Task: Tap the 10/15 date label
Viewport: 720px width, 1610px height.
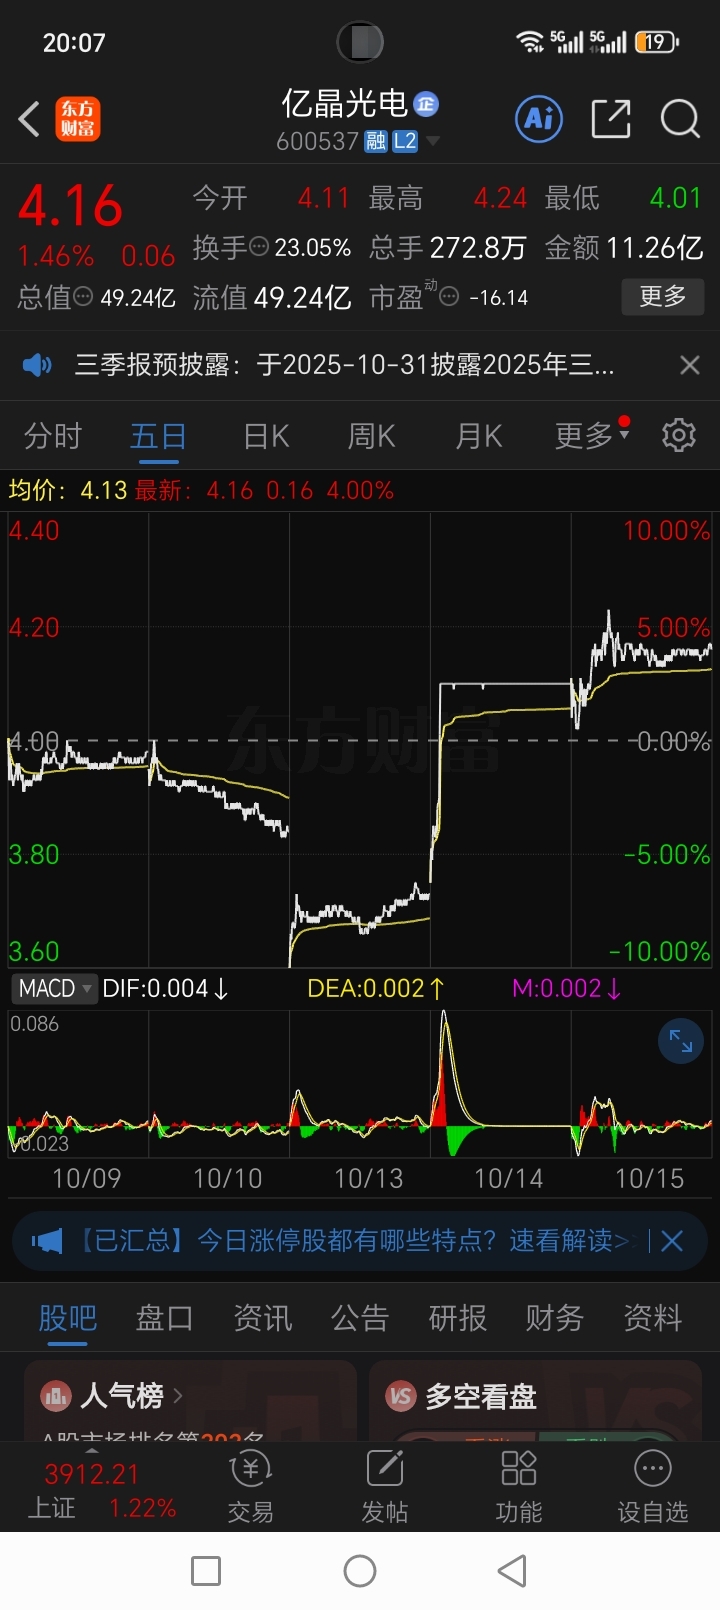Action: [x=649, y=1178]
